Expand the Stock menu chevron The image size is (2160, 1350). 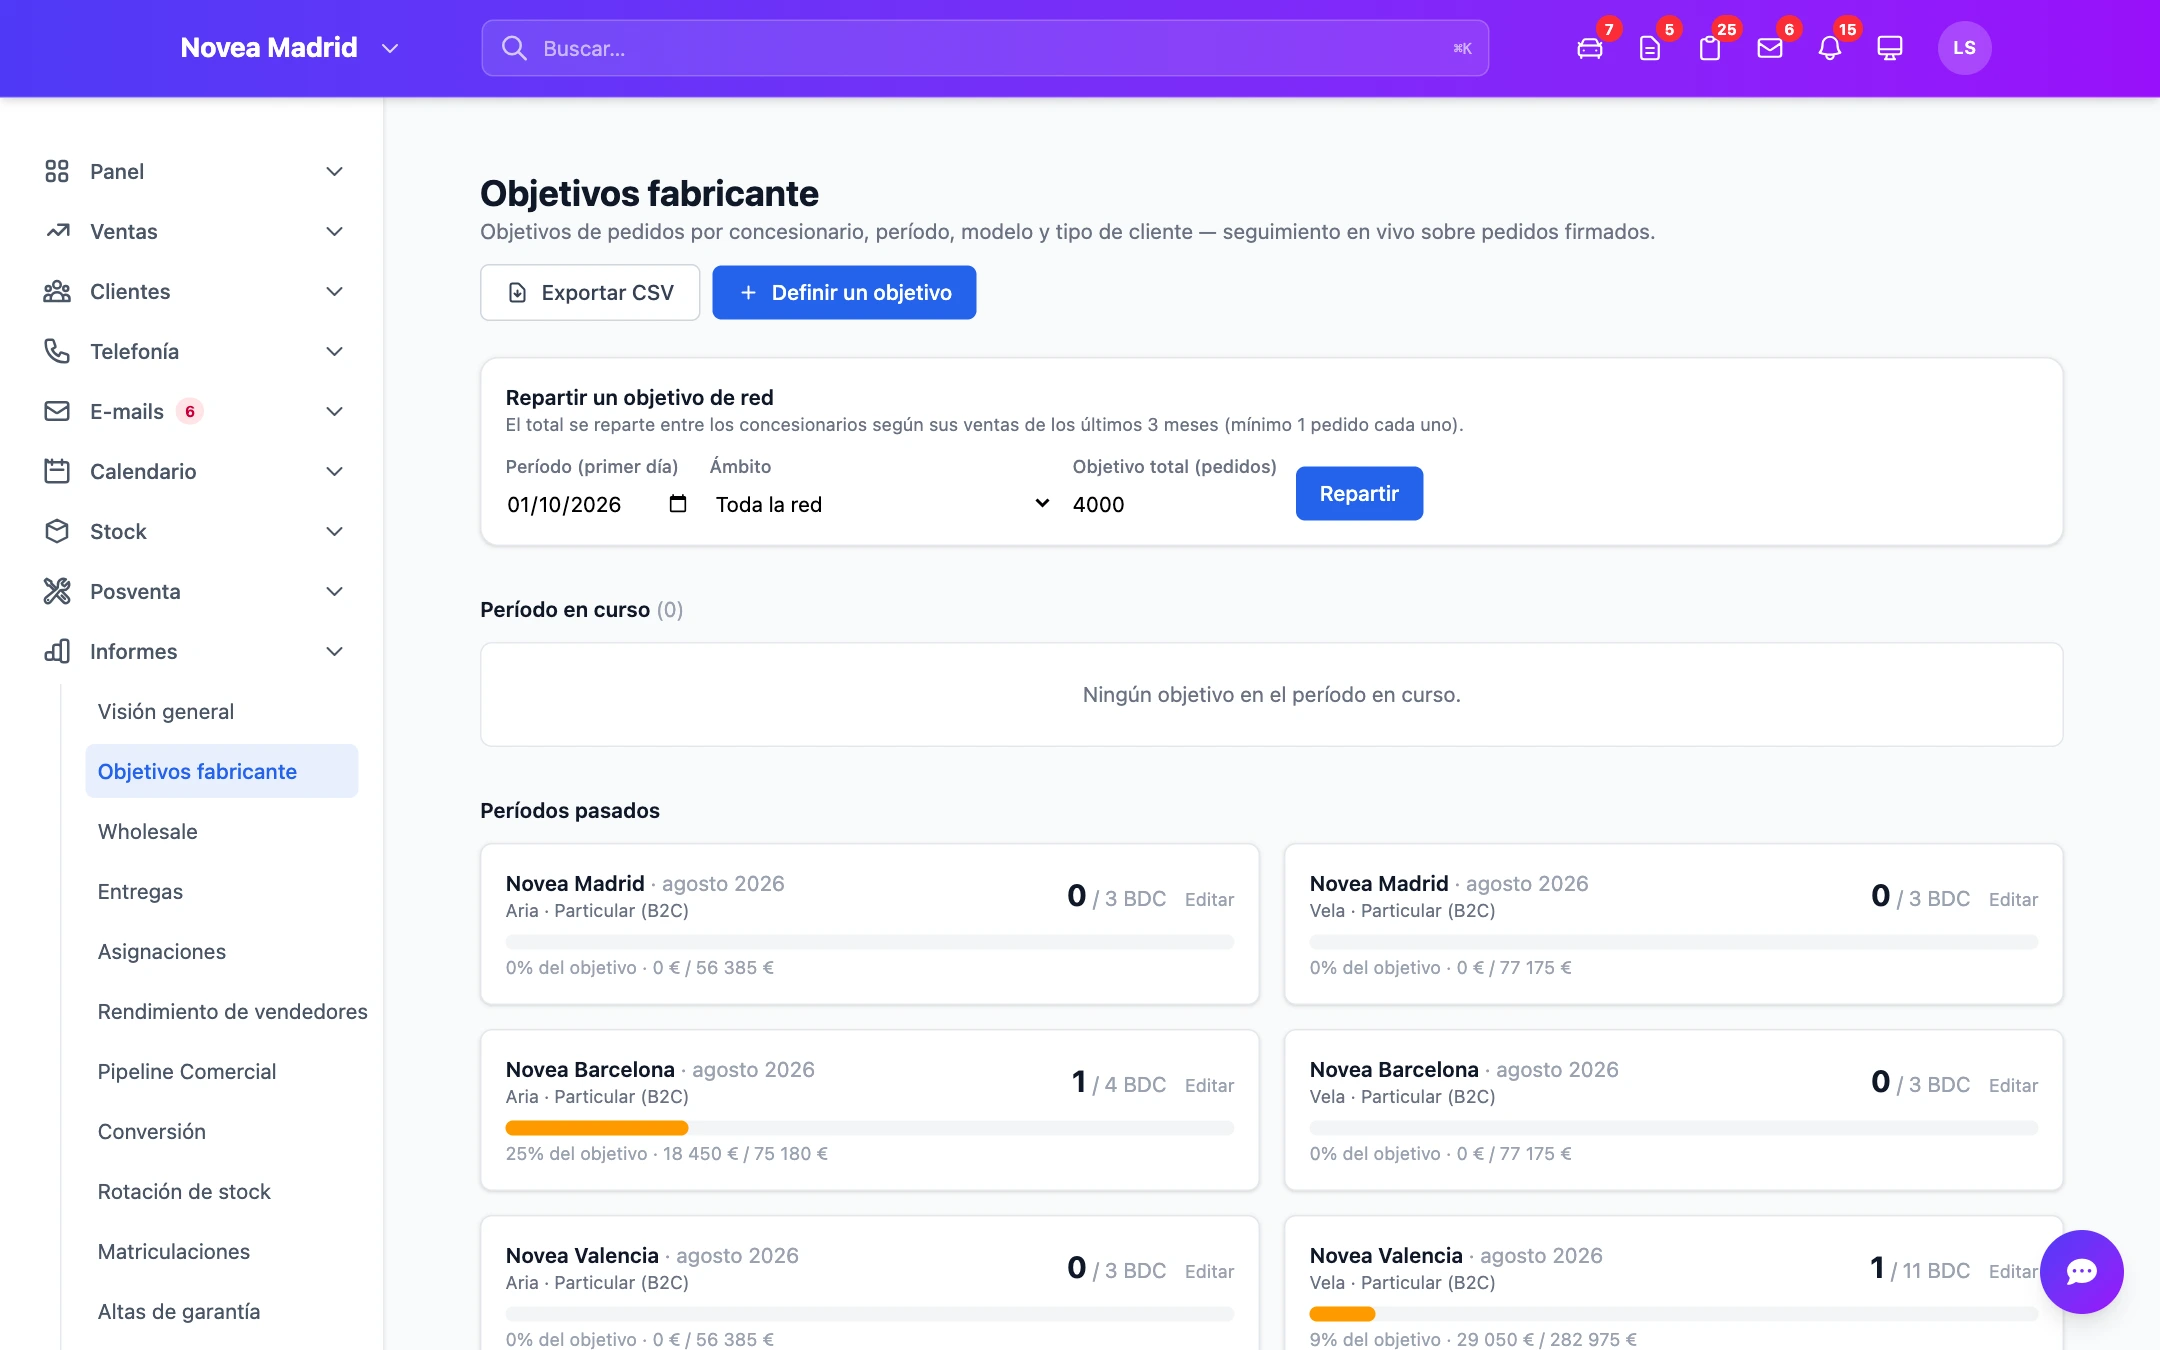(x=335, y=531)
